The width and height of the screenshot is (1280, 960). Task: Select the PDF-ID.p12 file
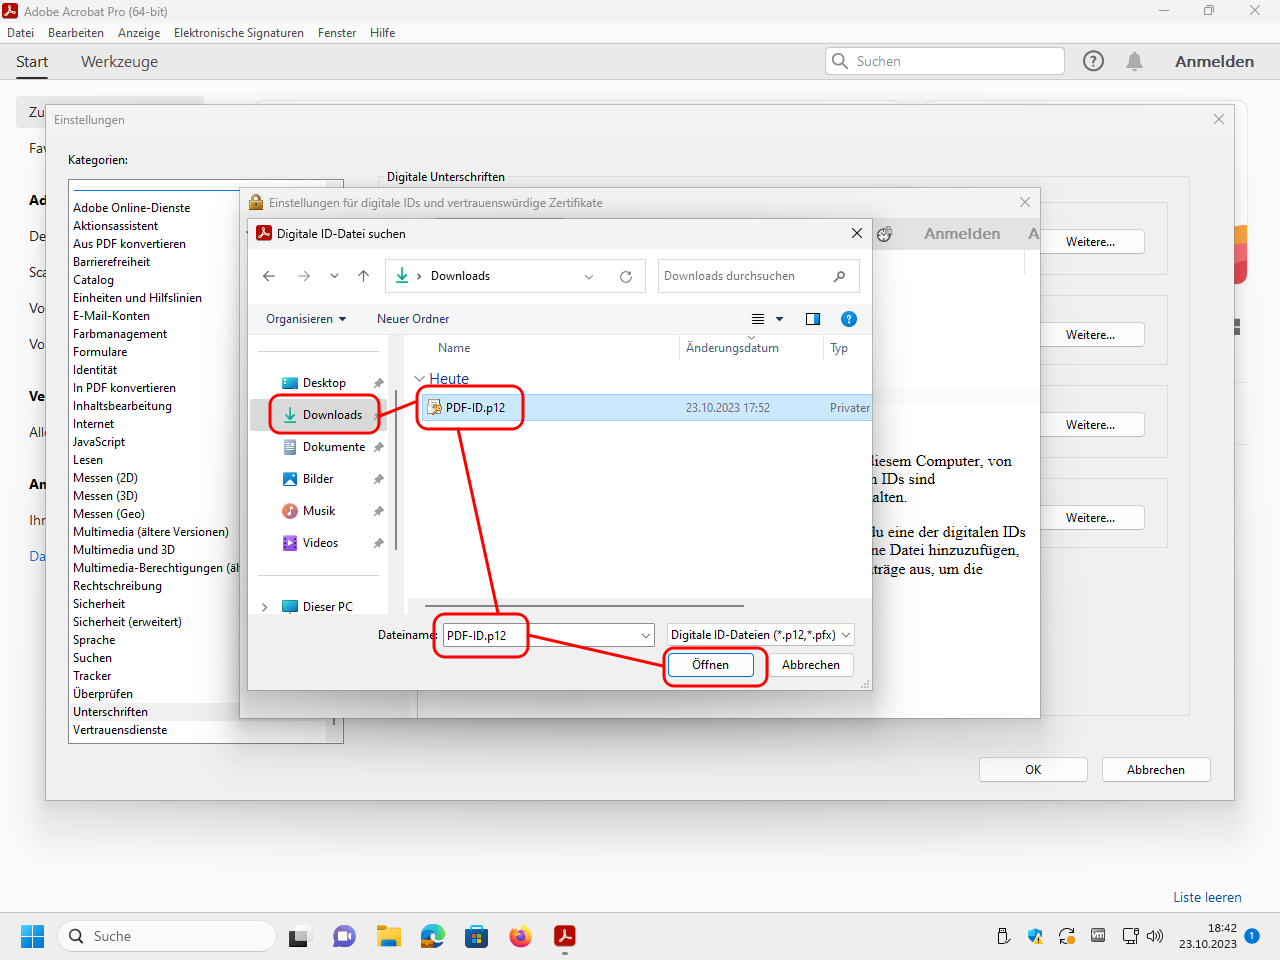(475, 408)
